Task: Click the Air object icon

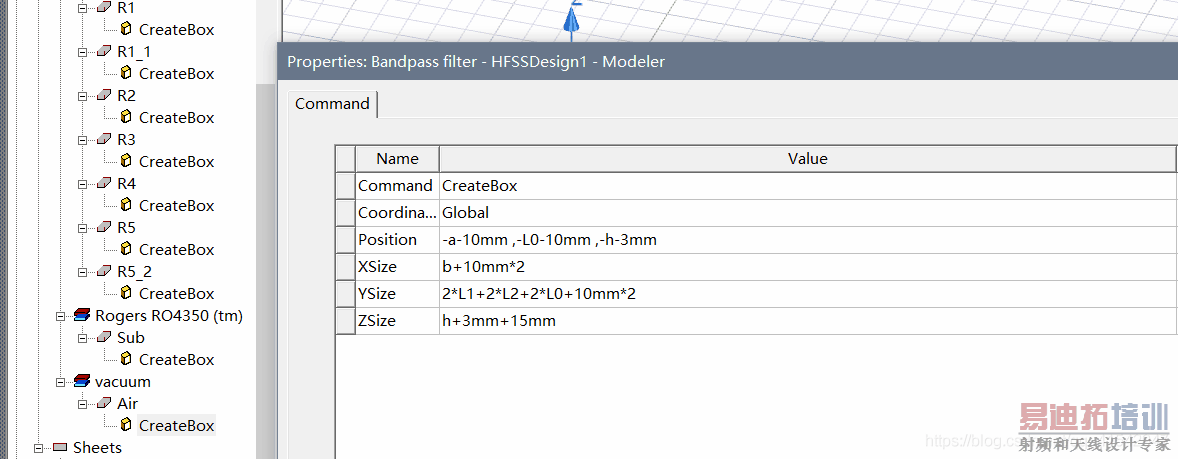Action: point(104,403)
